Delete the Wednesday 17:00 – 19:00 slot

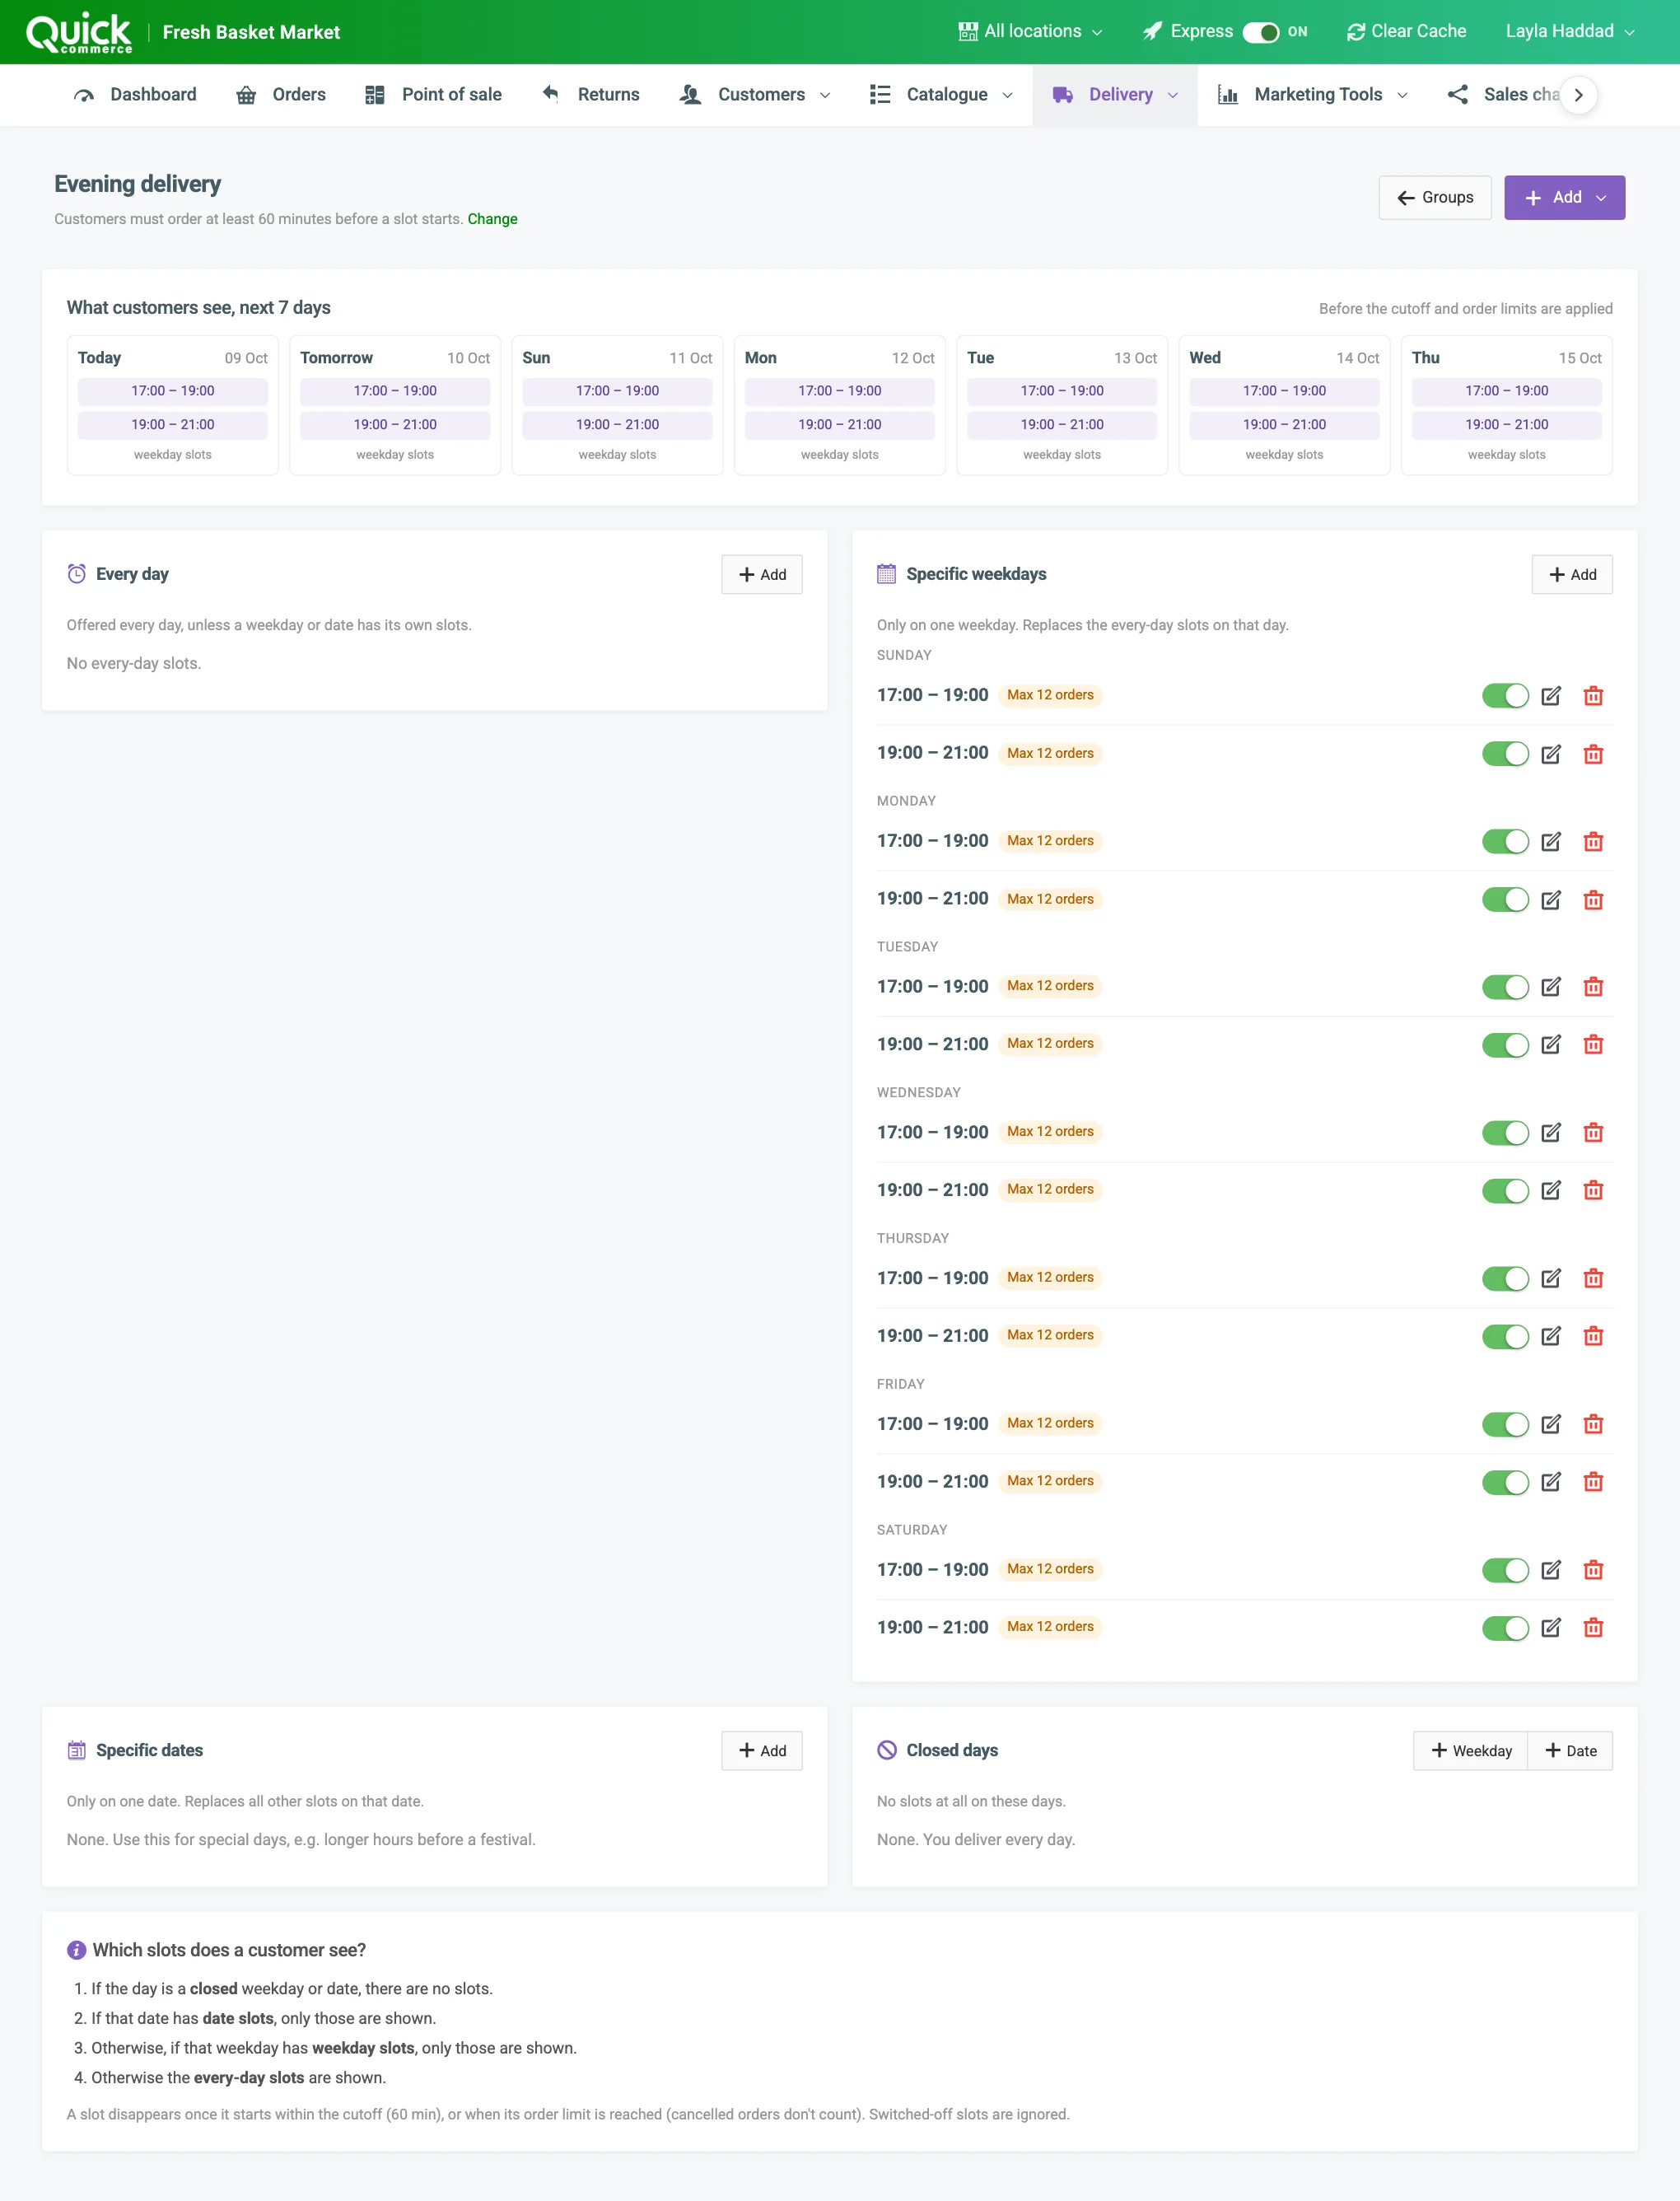click(x=1593, y=1133)
